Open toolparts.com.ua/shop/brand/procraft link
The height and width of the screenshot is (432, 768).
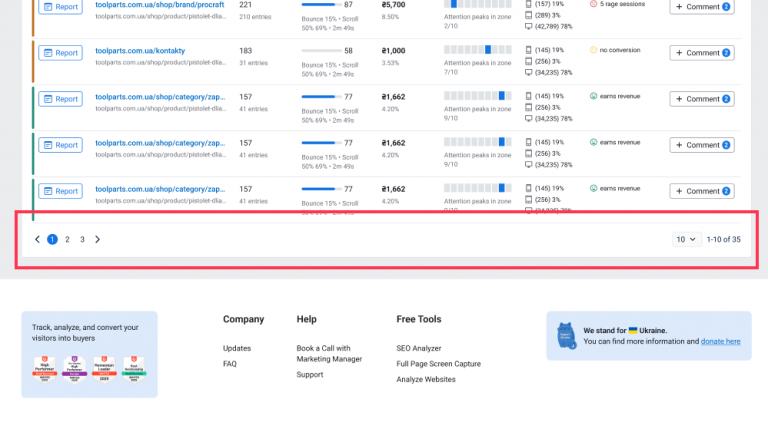(160, 4)
